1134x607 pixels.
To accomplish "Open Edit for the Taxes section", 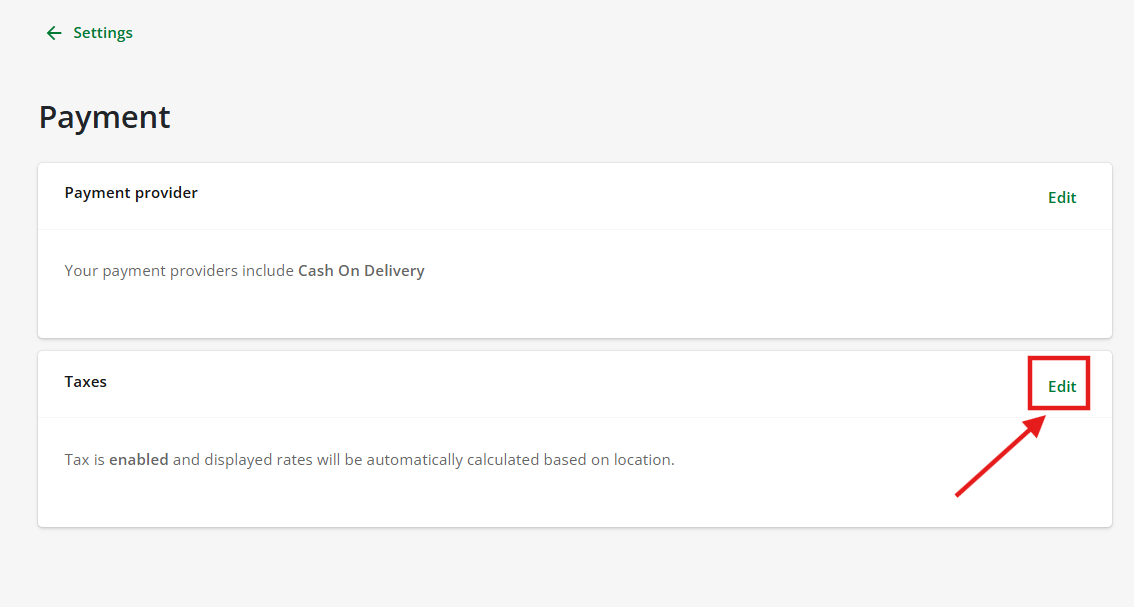I will click(x=1062, y=386).
